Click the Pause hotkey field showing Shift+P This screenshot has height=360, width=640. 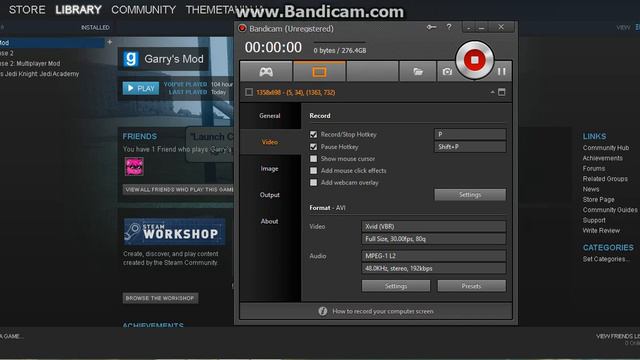[x=470, y=147]
